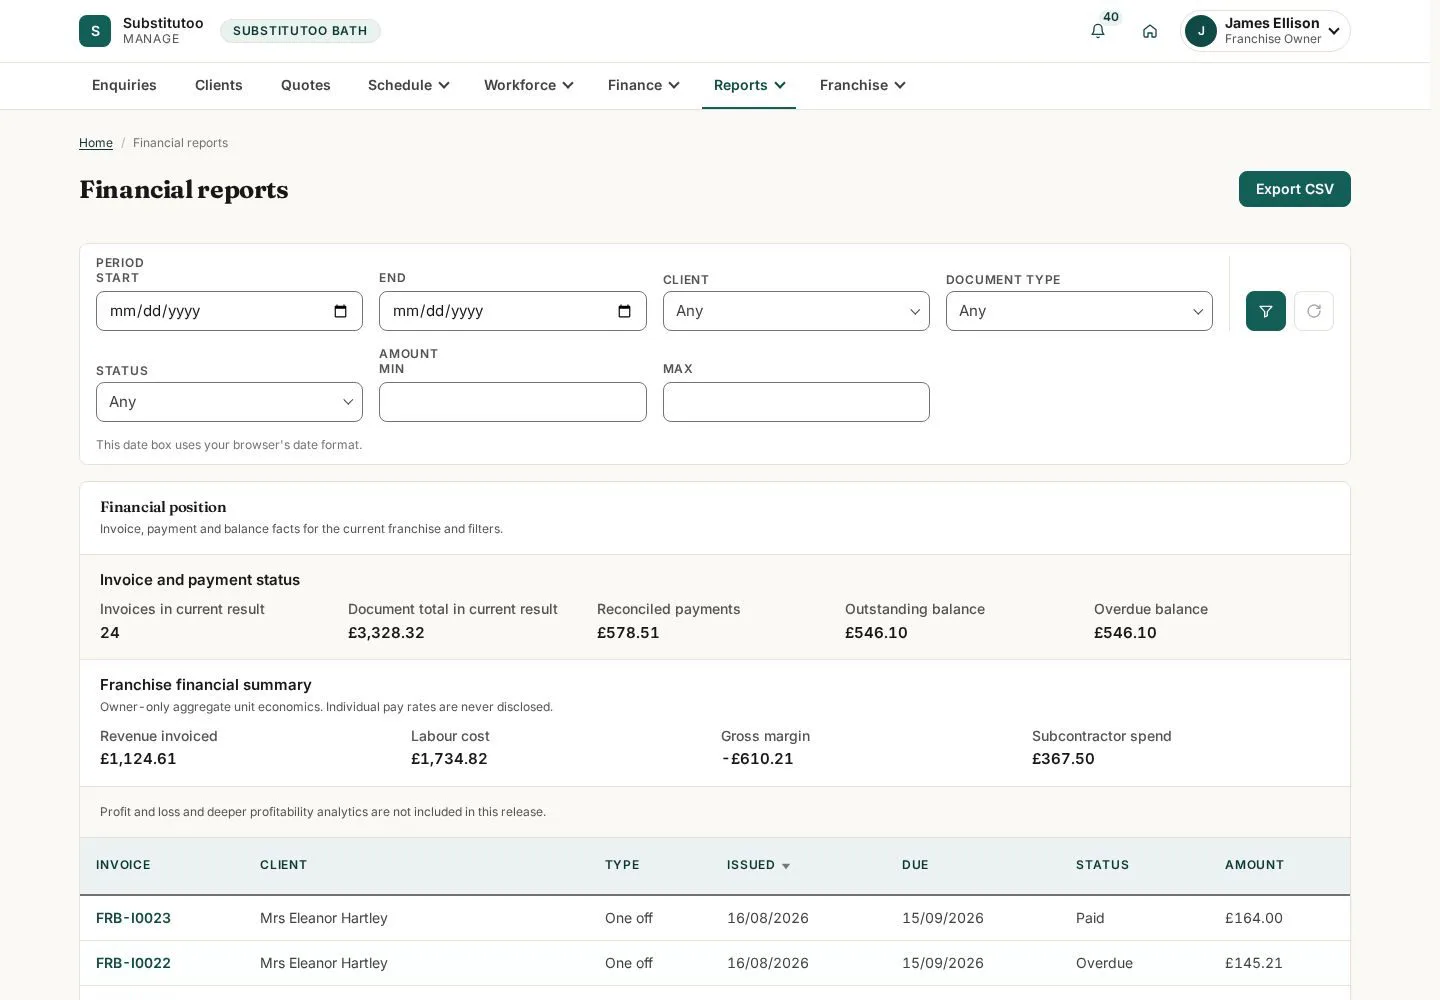Open invoice FRB-I0023

click(x=133, y=918)
